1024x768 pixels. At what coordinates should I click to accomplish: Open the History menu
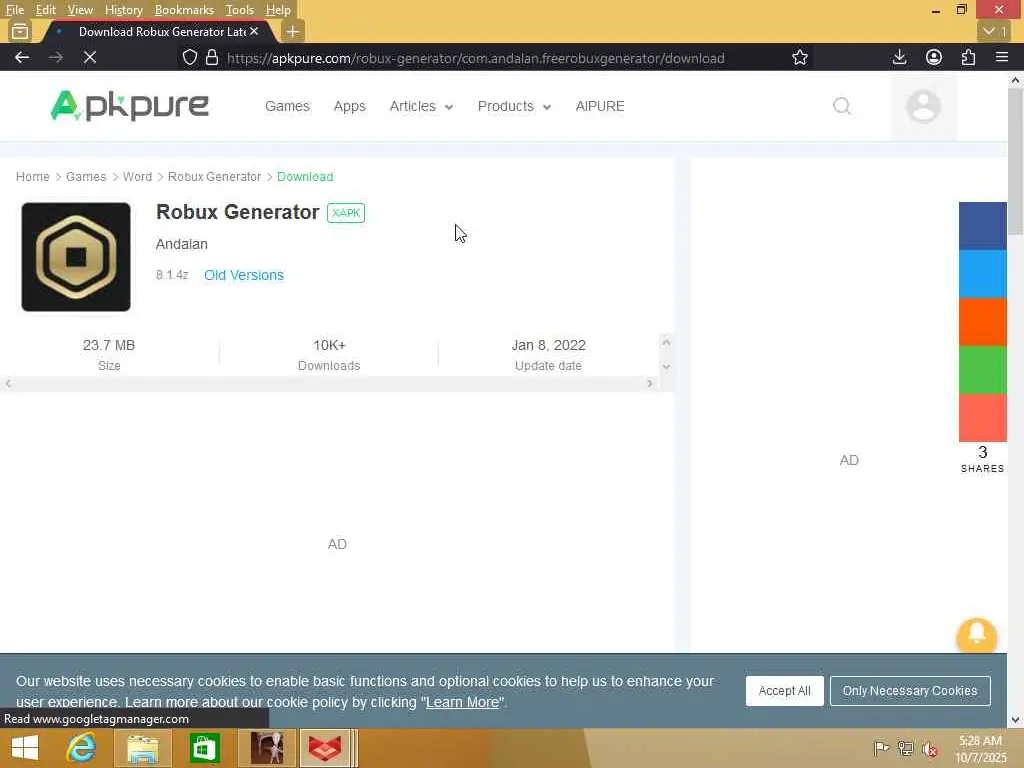[123, 10]
